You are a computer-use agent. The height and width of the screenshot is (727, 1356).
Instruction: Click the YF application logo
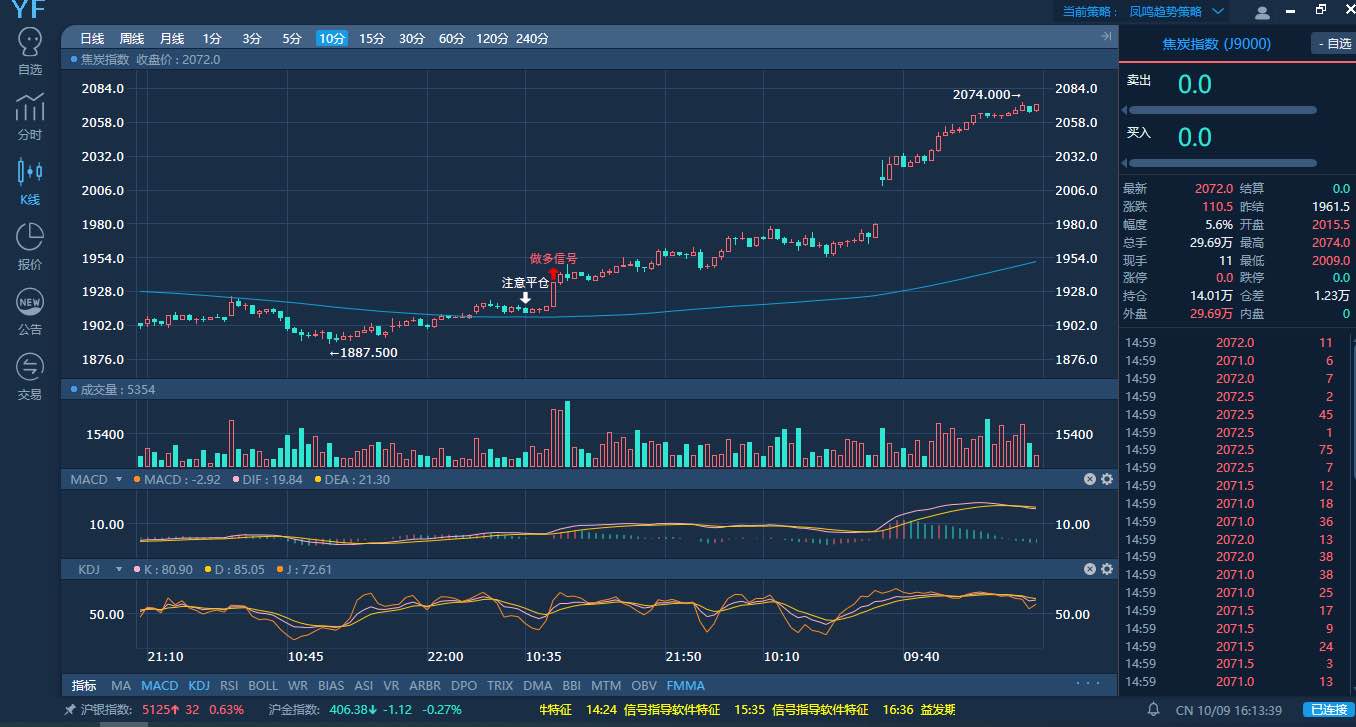click(27, 10)
